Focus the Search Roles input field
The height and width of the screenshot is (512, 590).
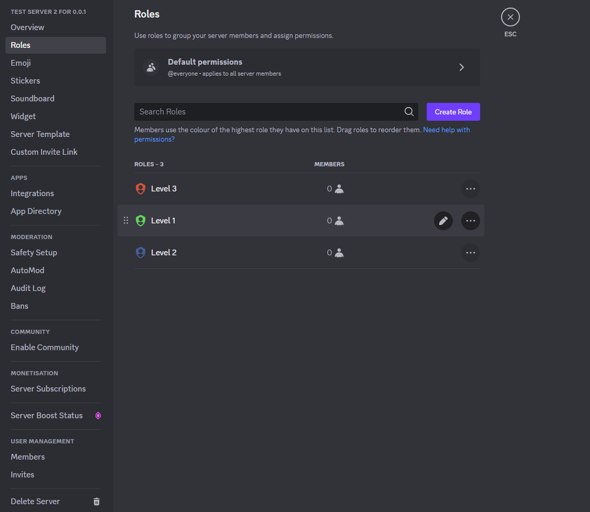tap(276, 112)
